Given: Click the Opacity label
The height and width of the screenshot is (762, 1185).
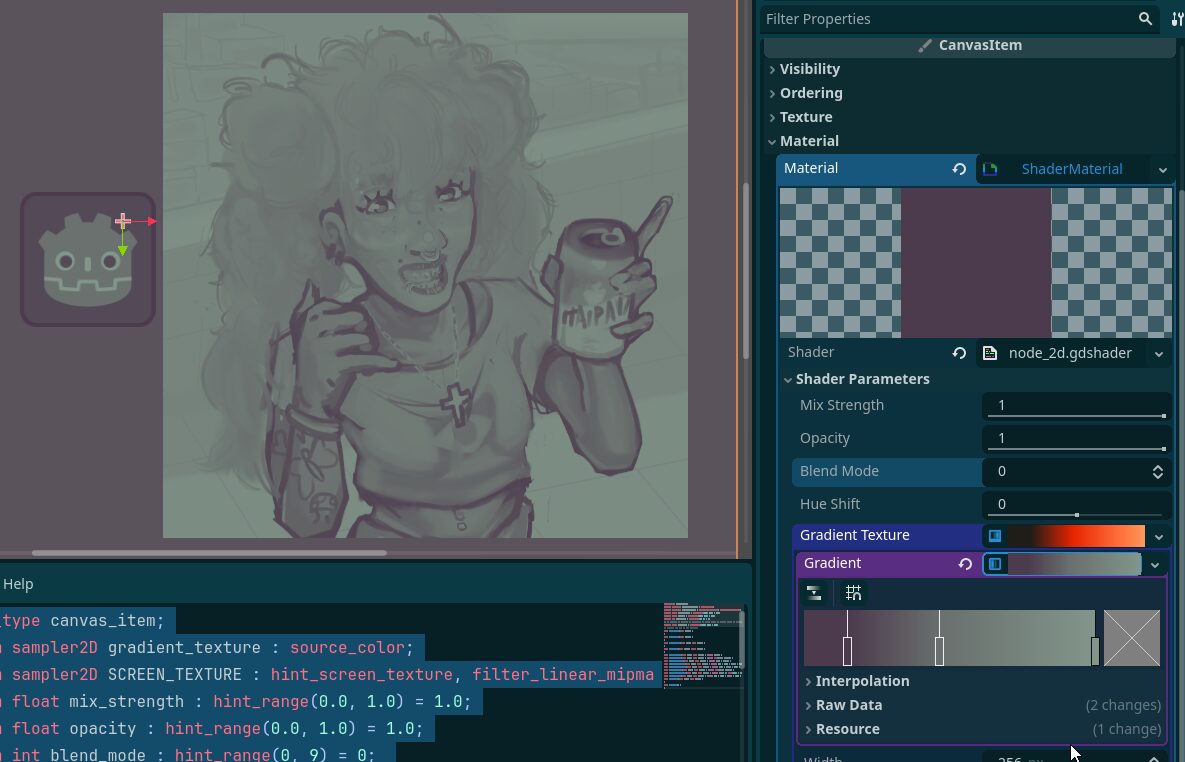Looking at the screenshot, I should pos(825,438).
